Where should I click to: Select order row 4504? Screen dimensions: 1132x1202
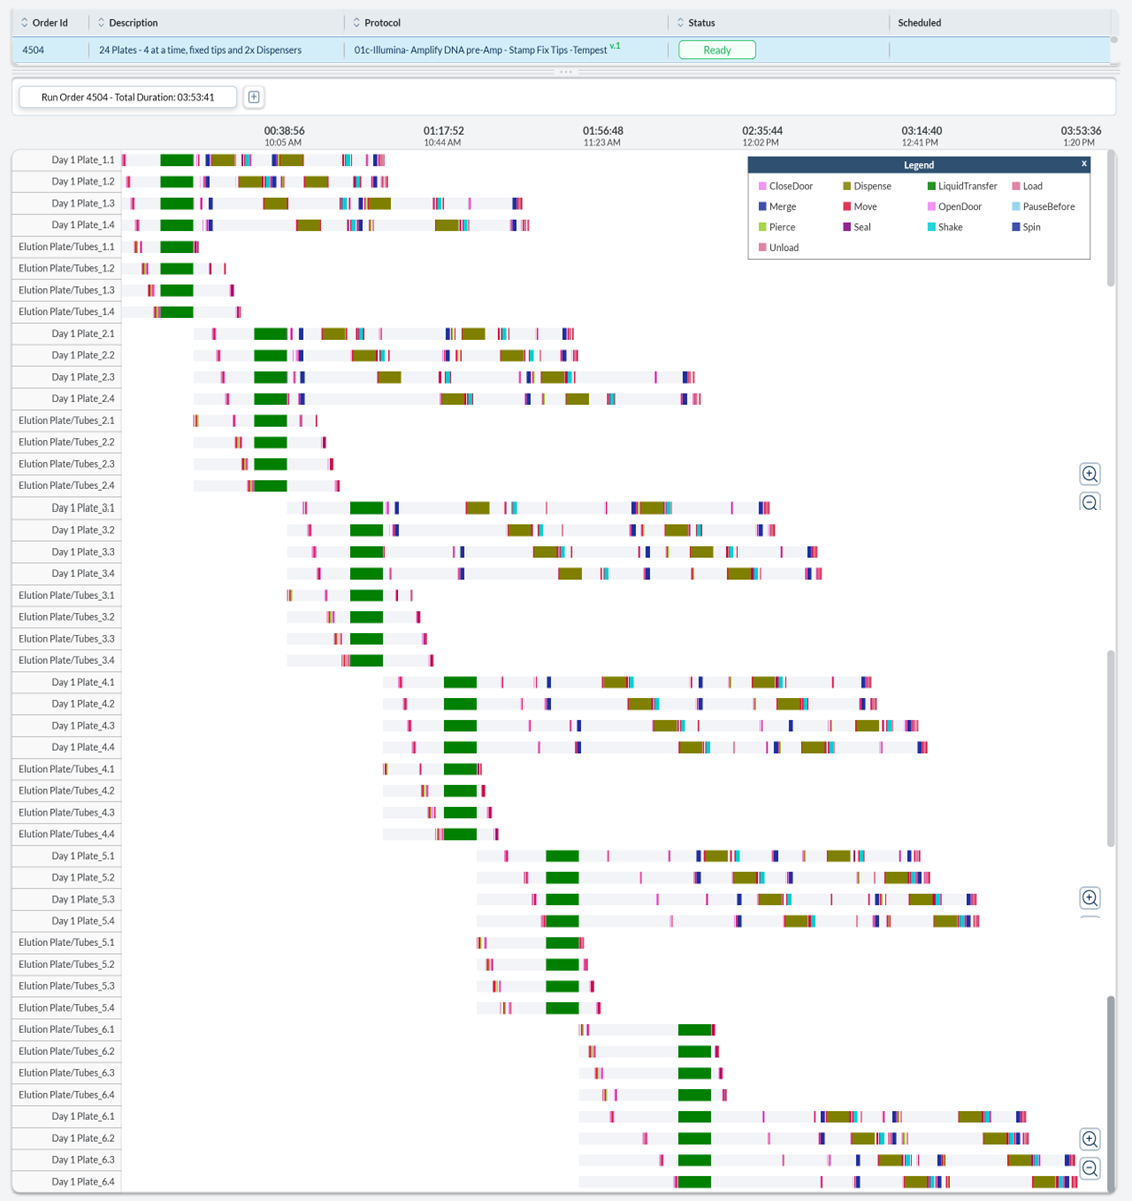(x=34, y=50)
